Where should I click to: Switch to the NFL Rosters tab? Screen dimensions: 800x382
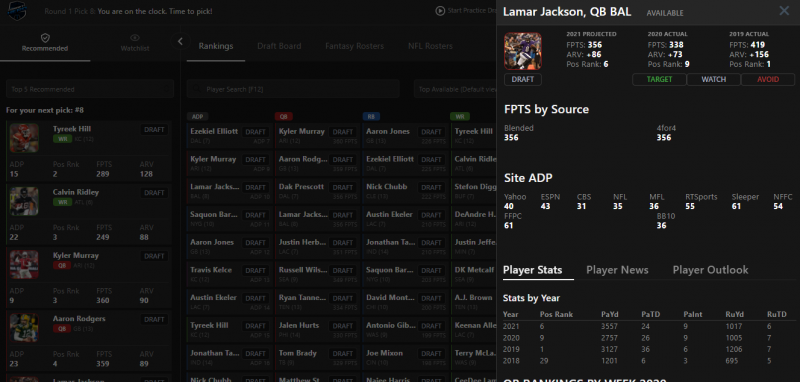[430, 46]
